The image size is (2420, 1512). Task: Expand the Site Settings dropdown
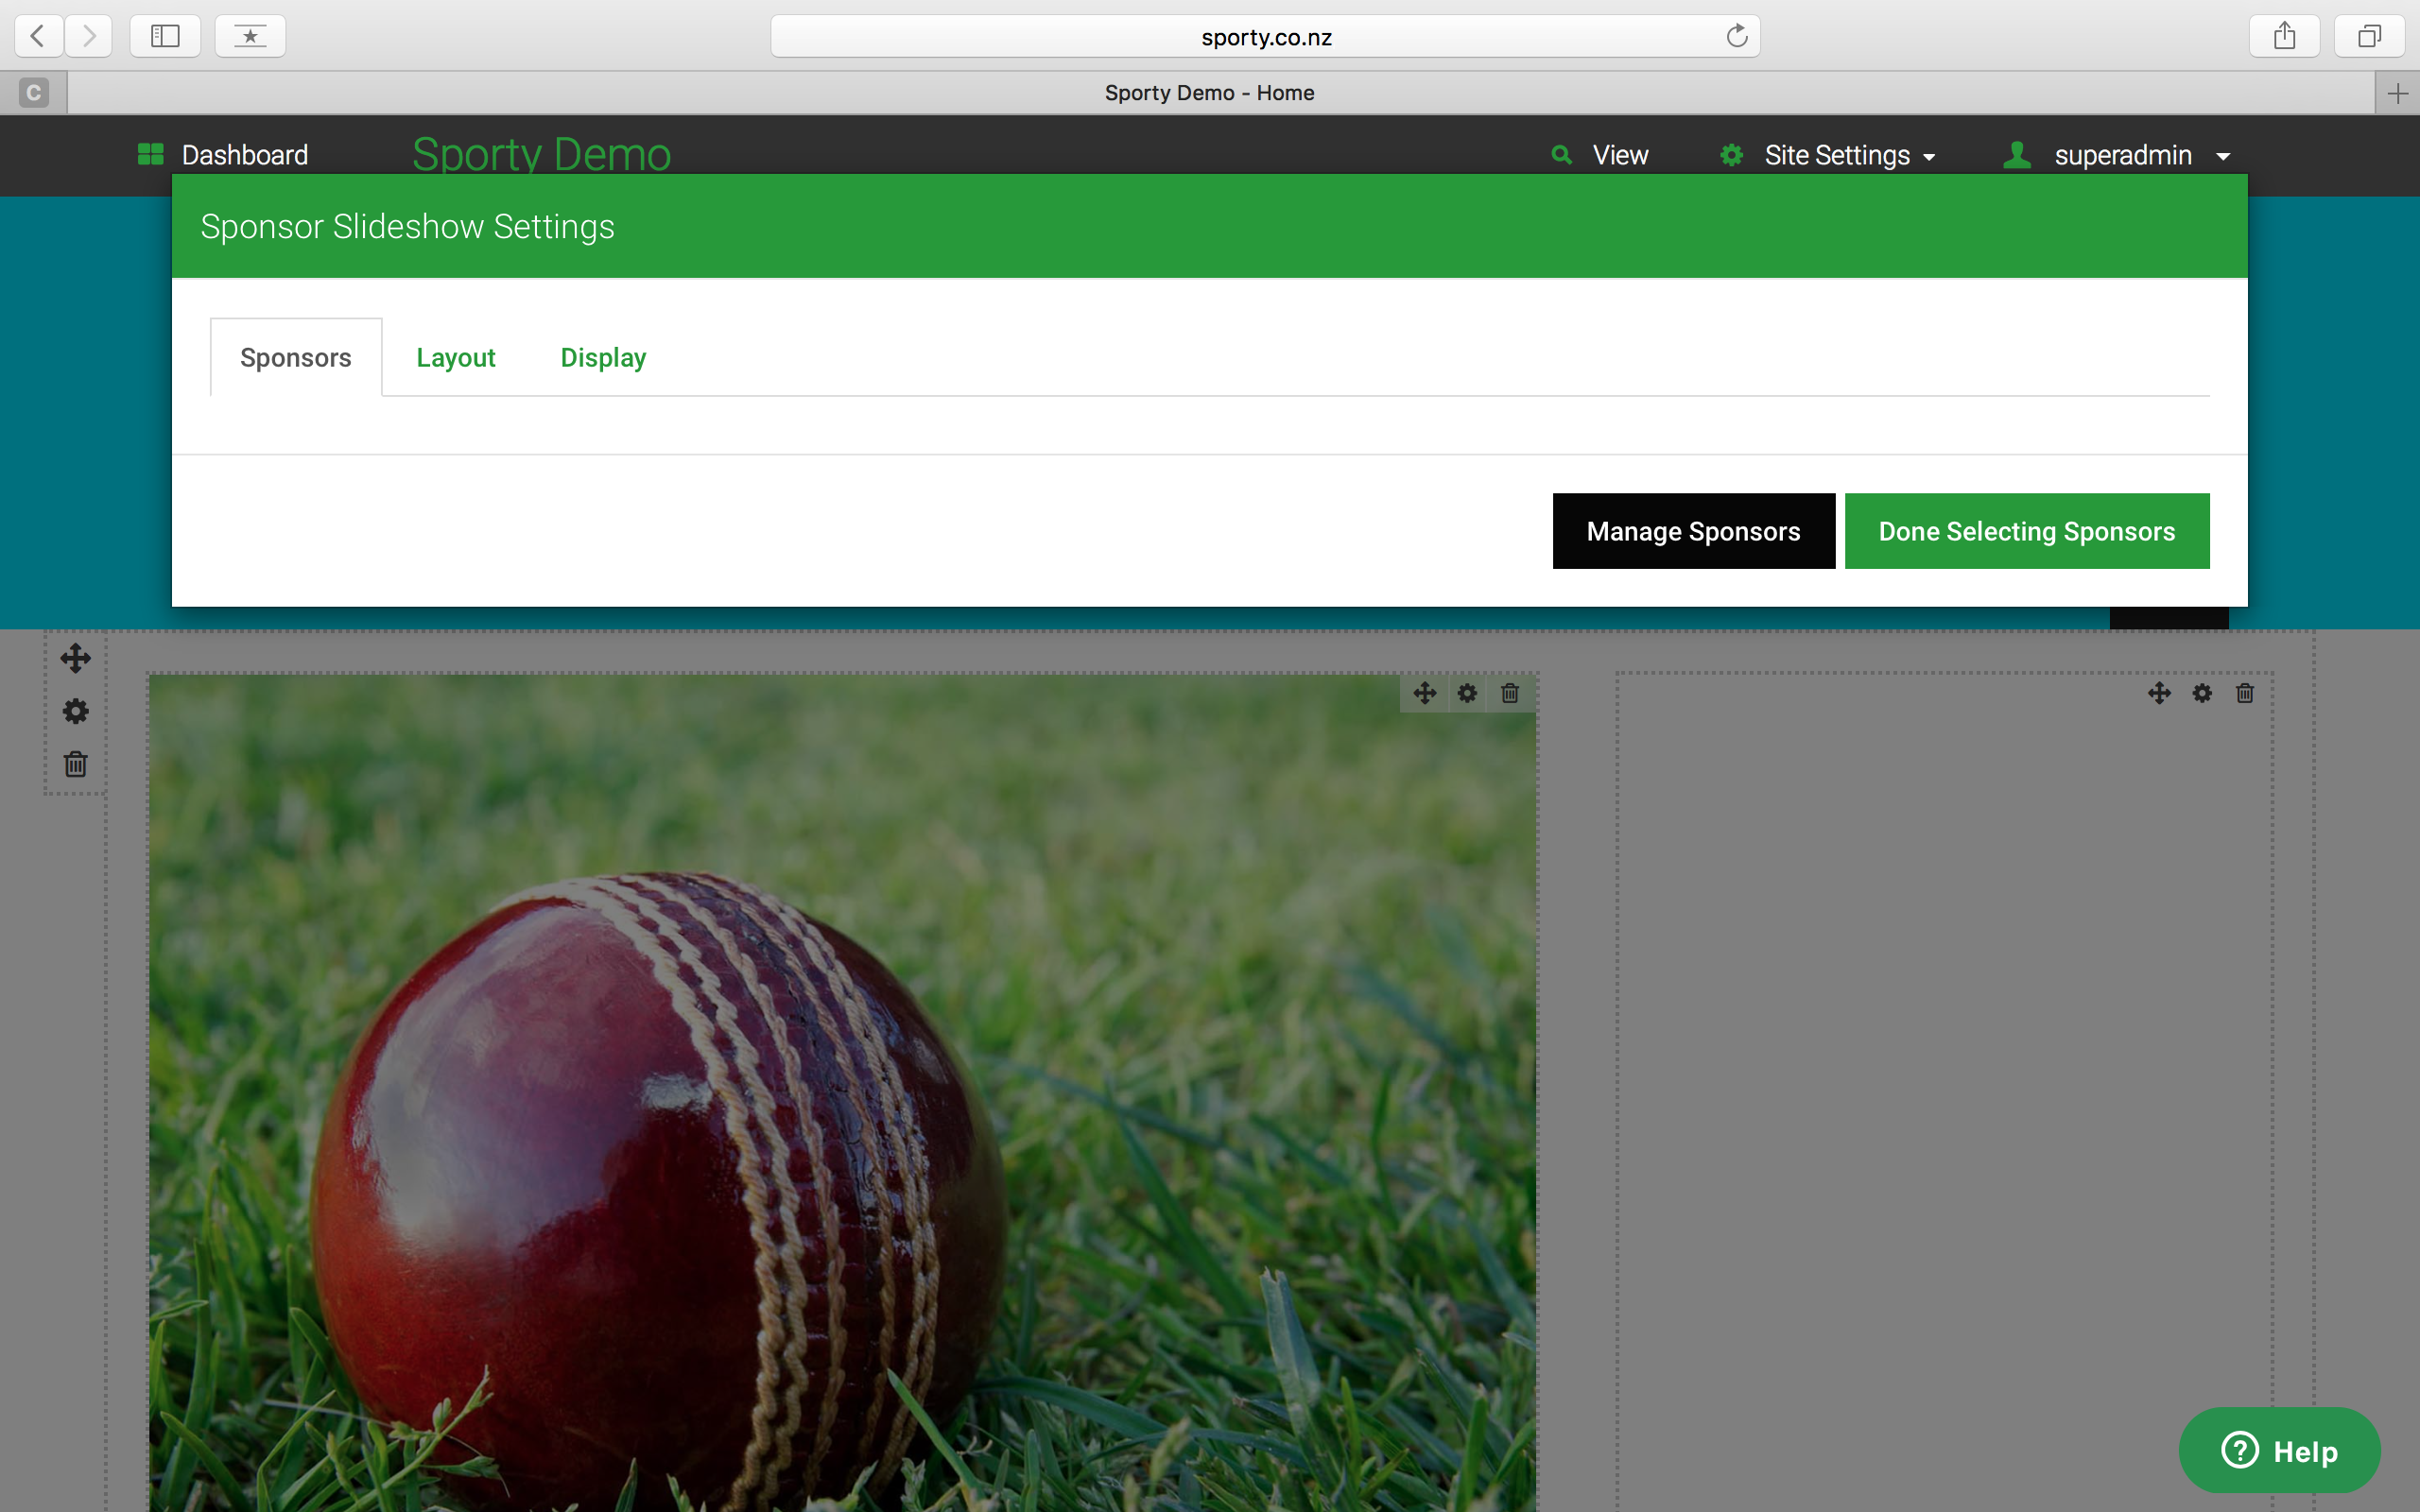coord(1849,155)
